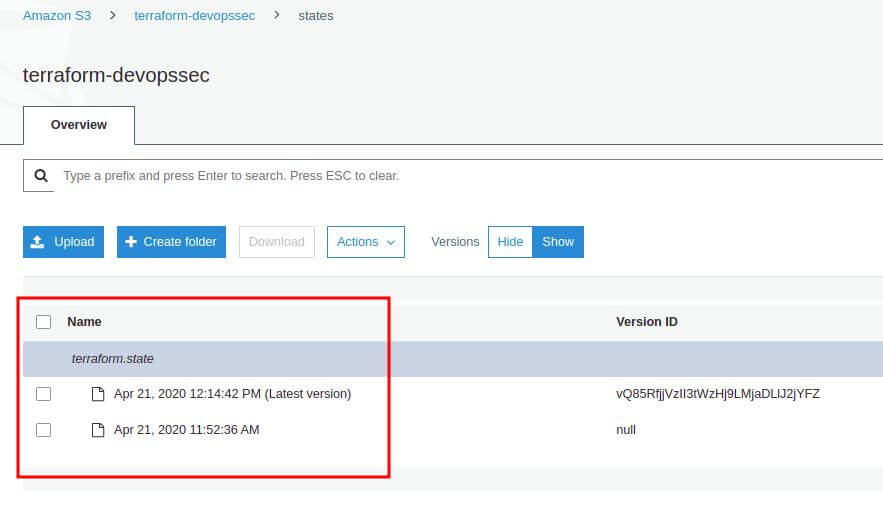This screenshot has width=883, height=519.
Task: Open the Actions dropdown menu
Action: click(365, 242)
